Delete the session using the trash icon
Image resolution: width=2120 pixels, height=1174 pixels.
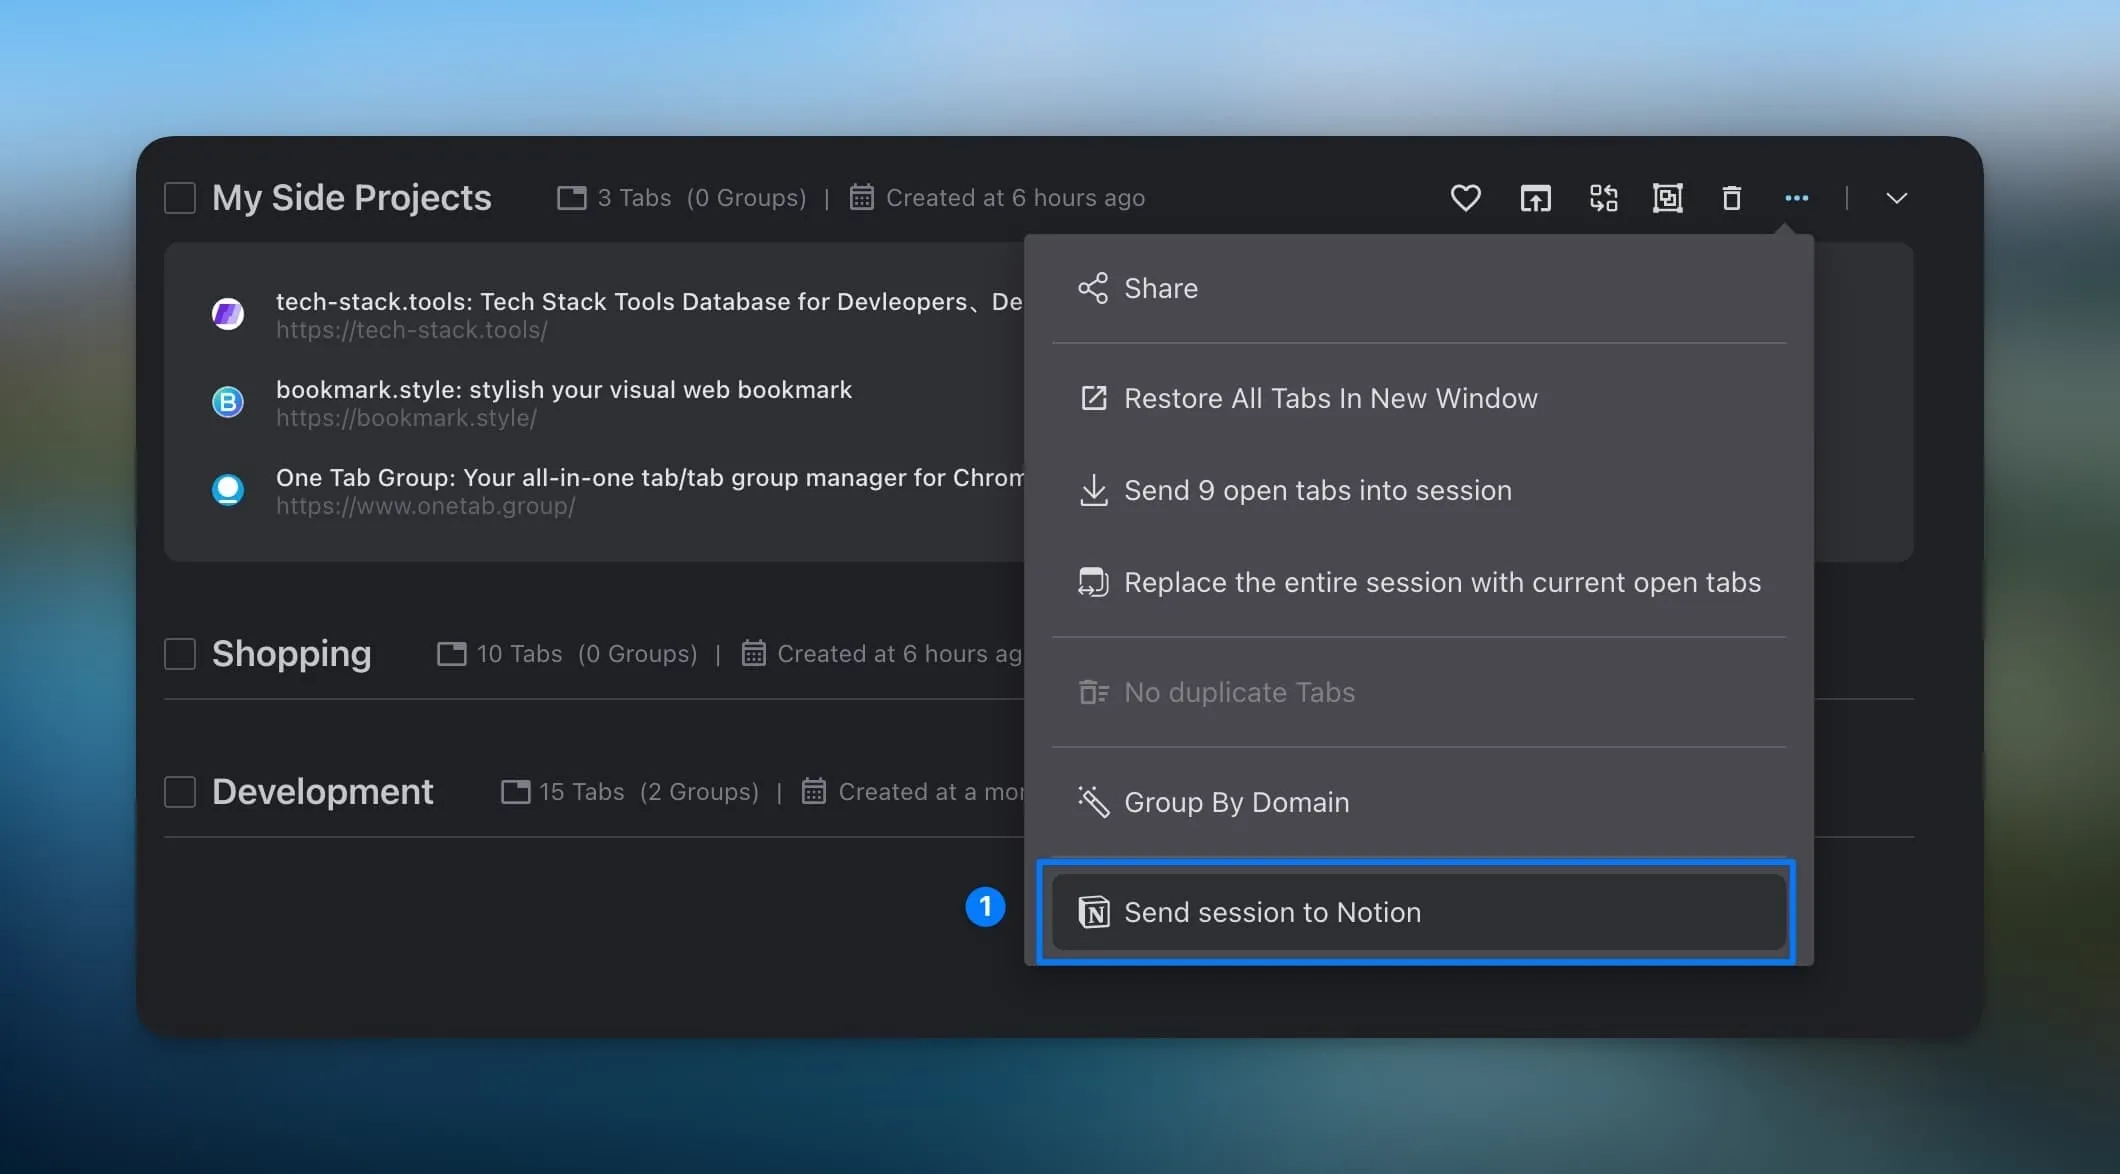(x=1731, y=197)
